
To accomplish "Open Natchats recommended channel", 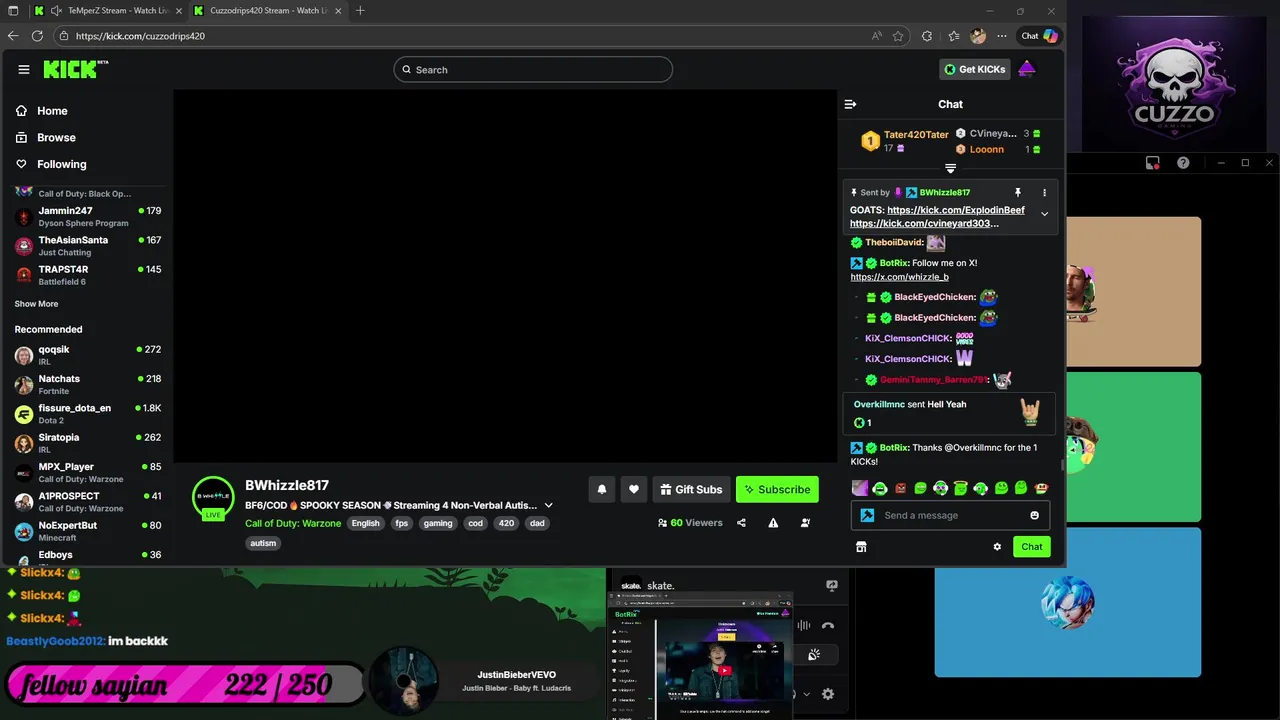I will click(87, 384).
